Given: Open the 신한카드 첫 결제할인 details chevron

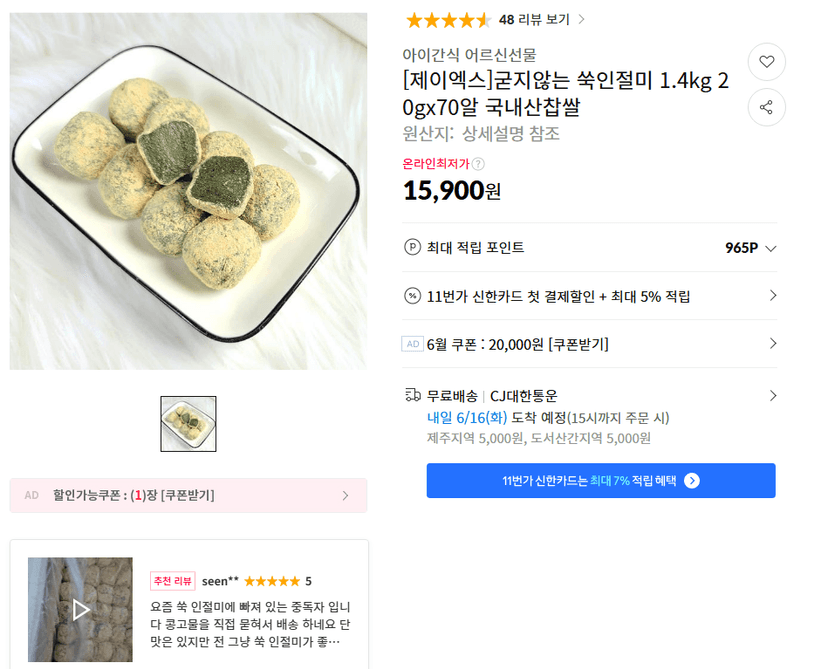Looking at the screenshot, I should [x=773, y=296].
